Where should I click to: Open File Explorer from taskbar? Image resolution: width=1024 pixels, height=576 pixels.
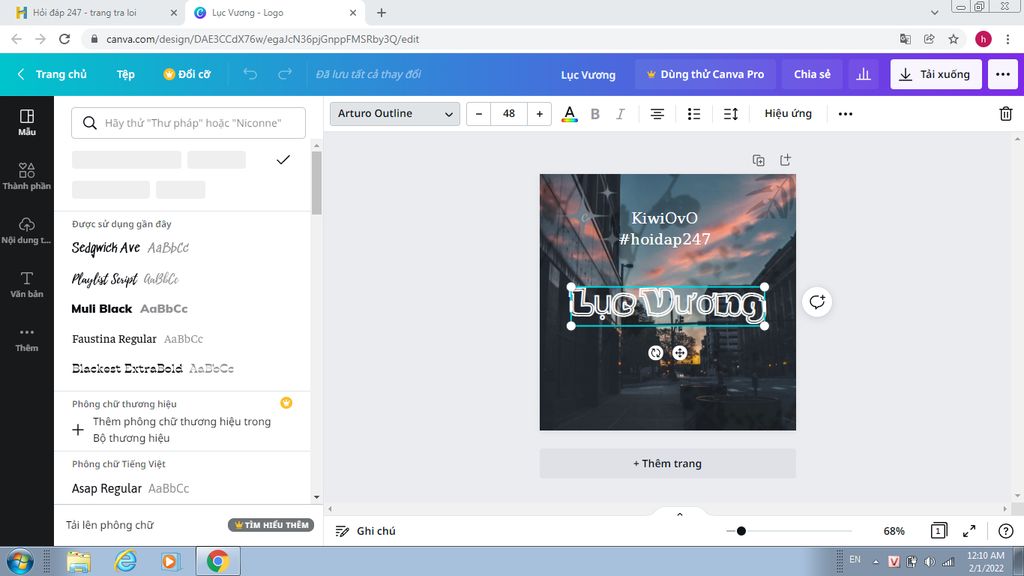pos(78,562)
